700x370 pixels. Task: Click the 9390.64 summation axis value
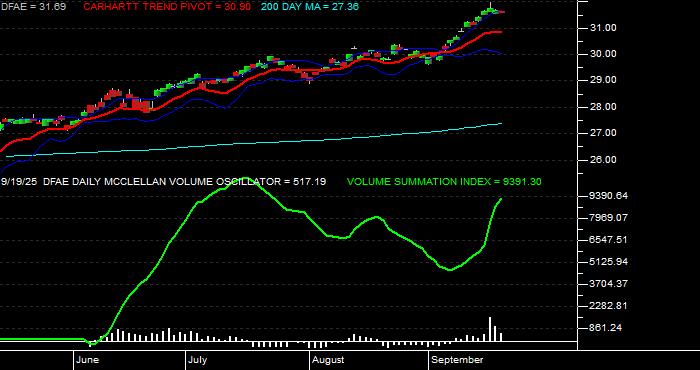coord(609,196)
